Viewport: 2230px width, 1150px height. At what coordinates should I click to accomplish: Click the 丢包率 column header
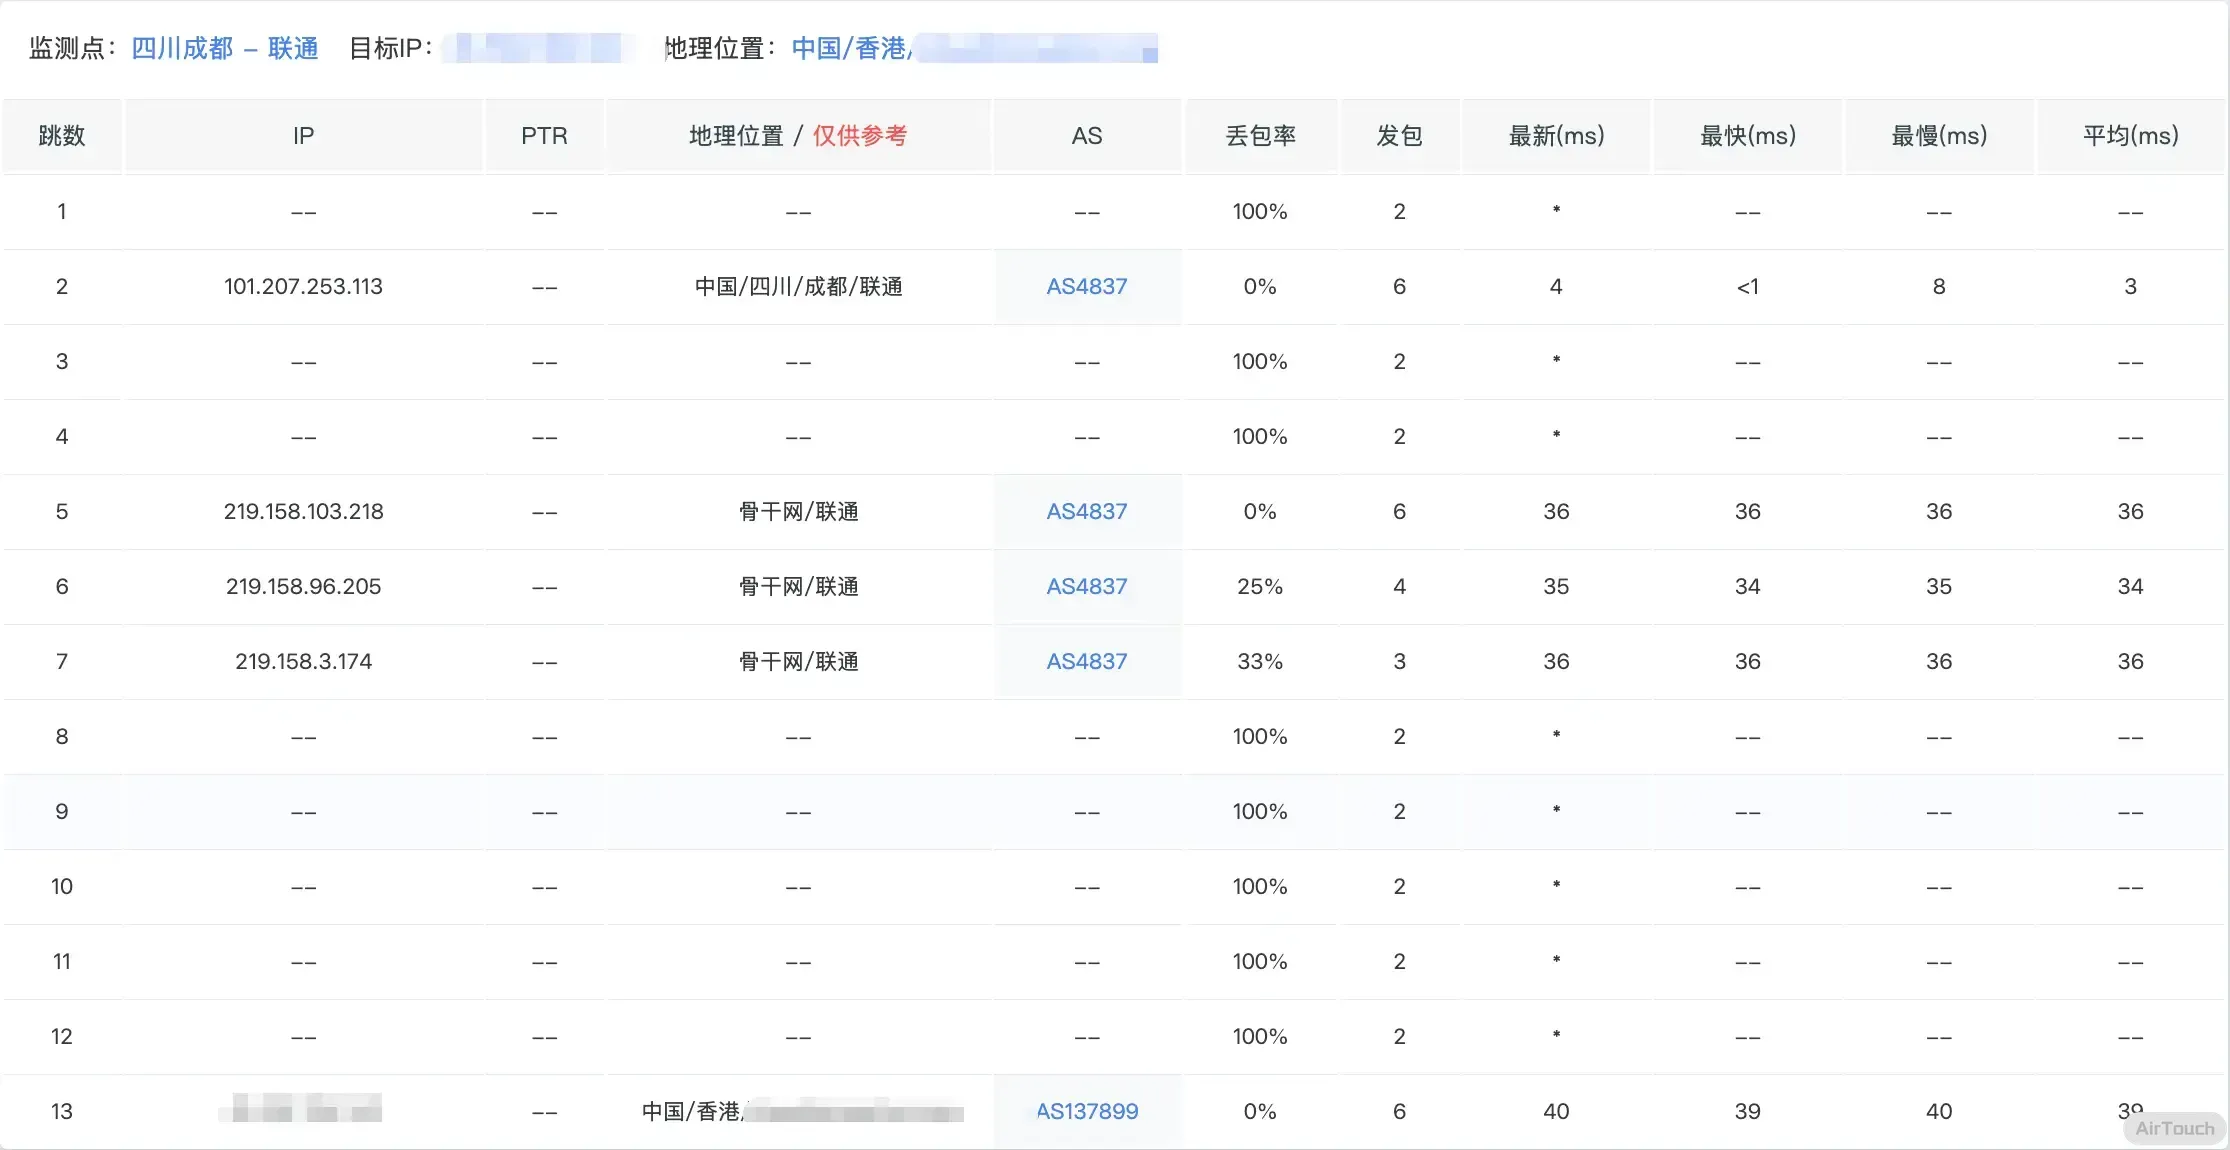[x=1260, y=136]
